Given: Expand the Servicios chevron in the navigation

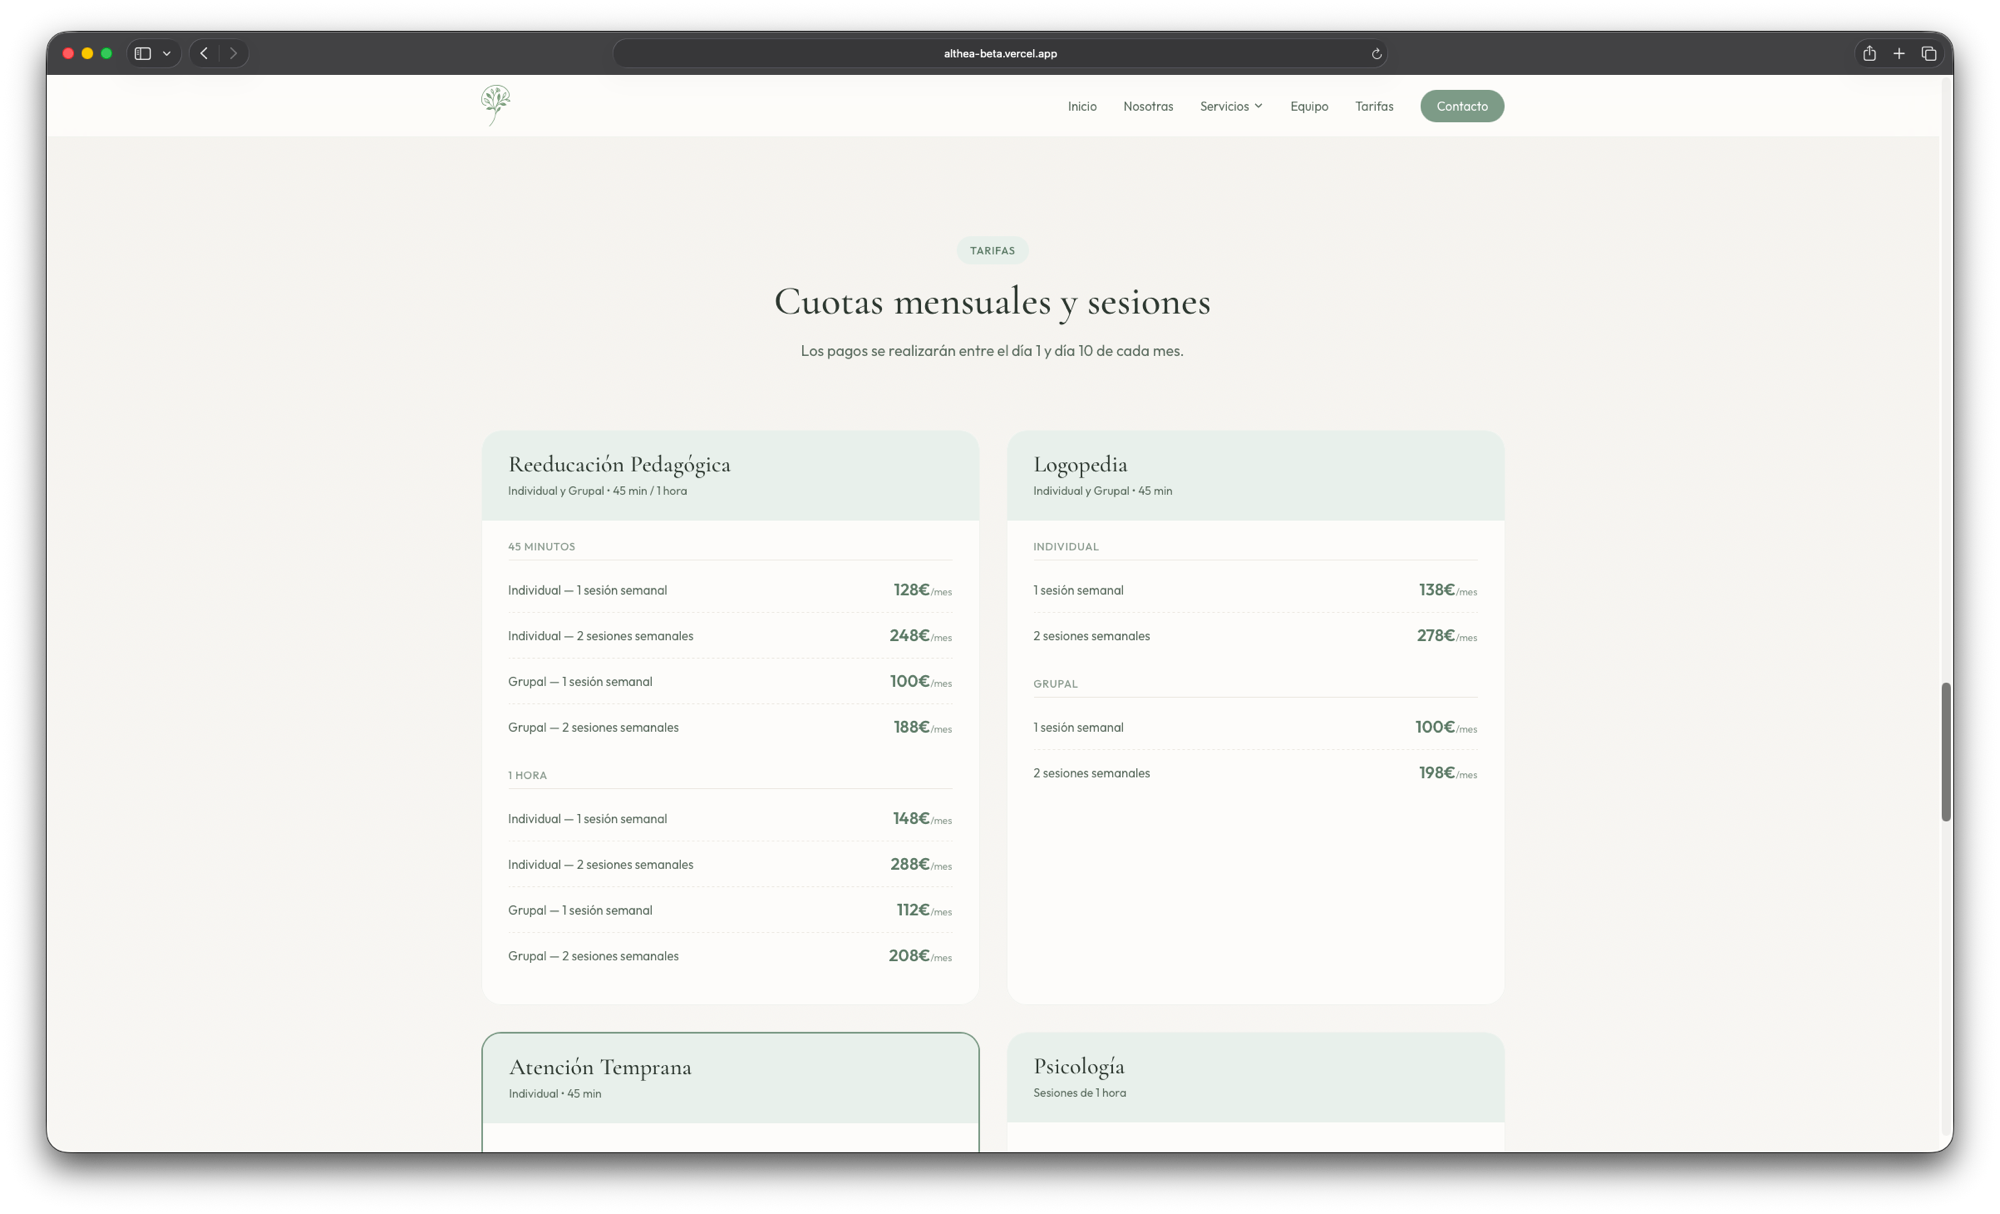Looking at the screenshot, I should coord(1259,106).
